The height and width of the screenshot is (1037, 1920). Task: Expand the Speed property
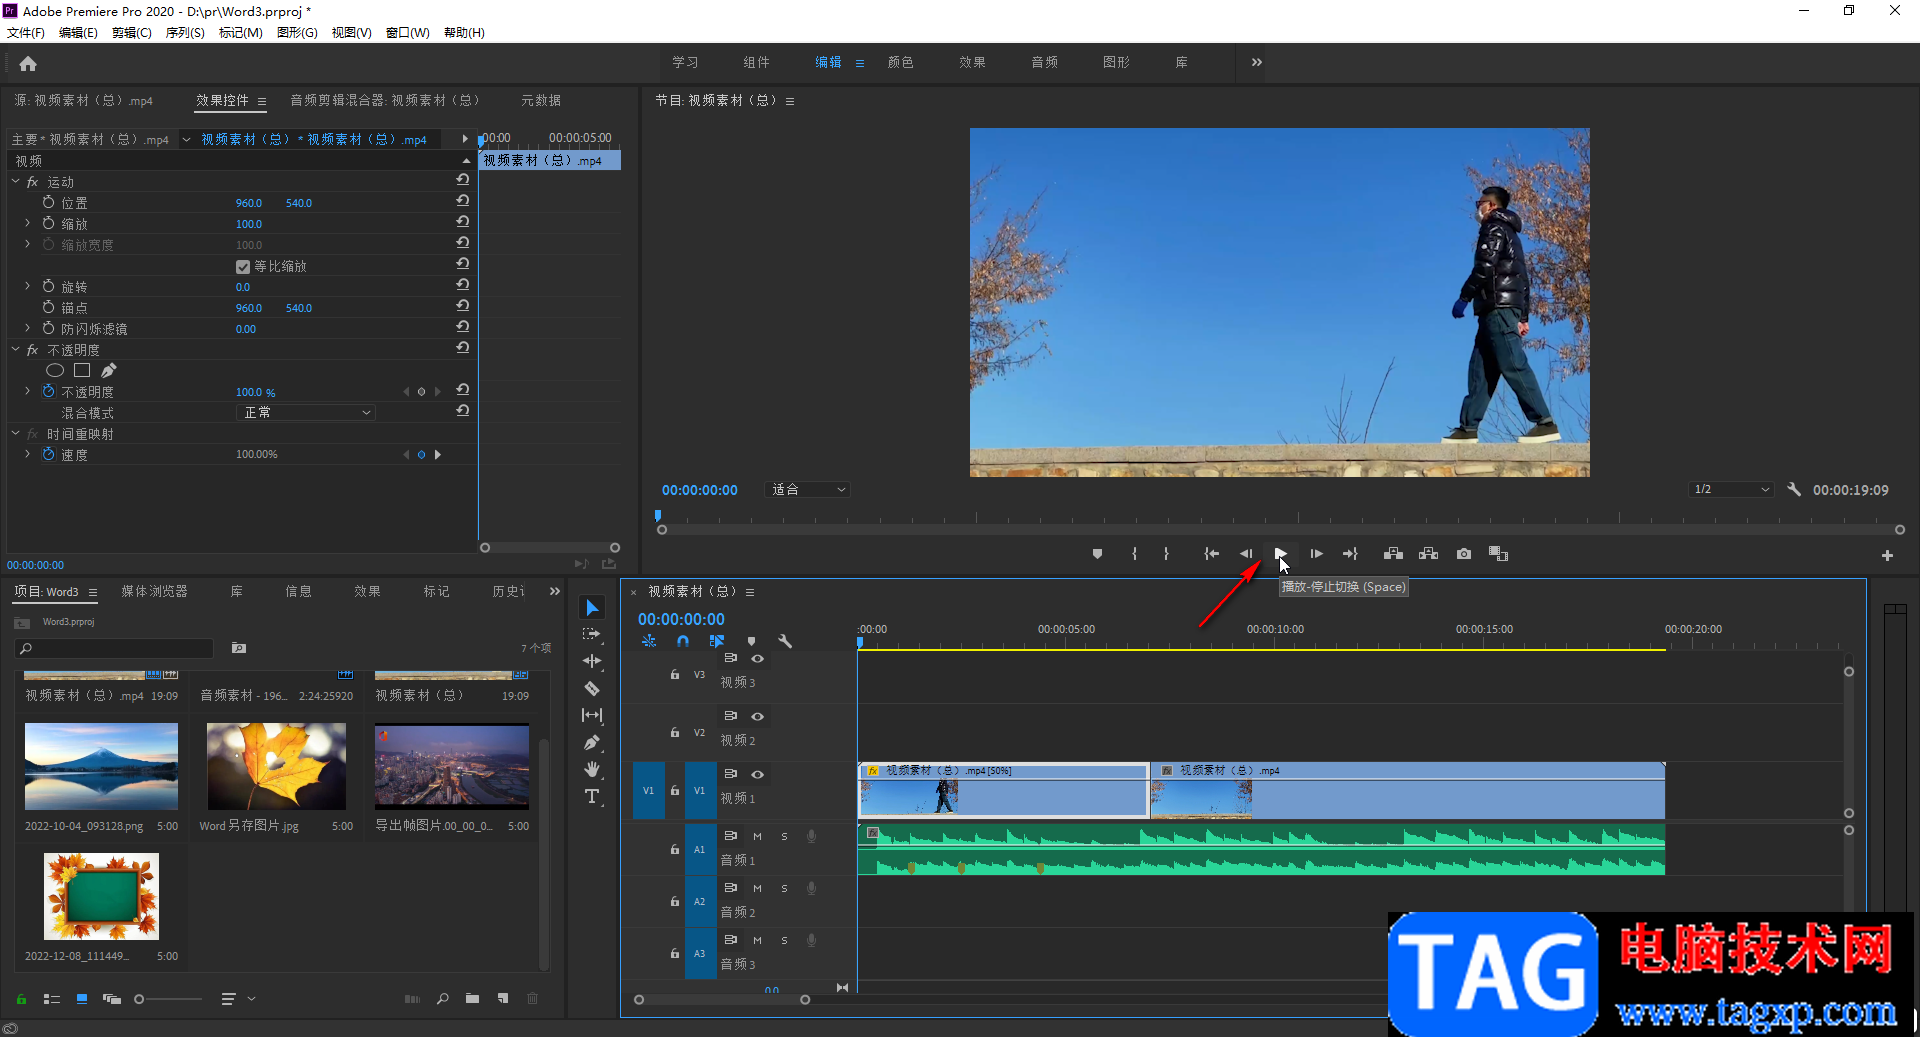(x=27, y=455)
